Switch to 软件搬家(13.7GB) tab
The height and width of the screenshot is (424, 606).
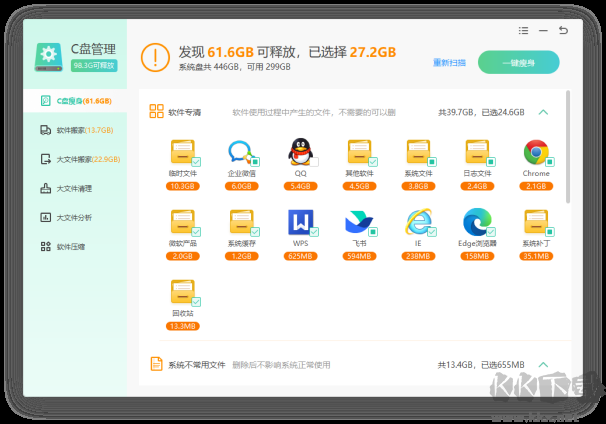[75, 130]
